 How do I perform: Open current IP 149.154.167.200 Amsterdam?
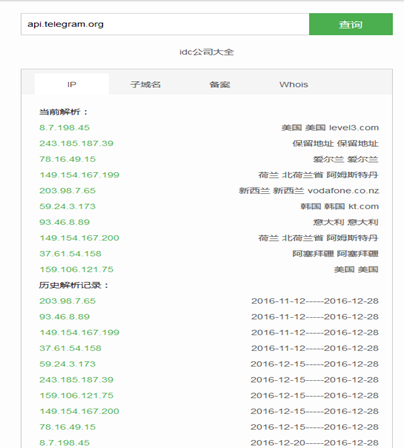coord(79,238)
